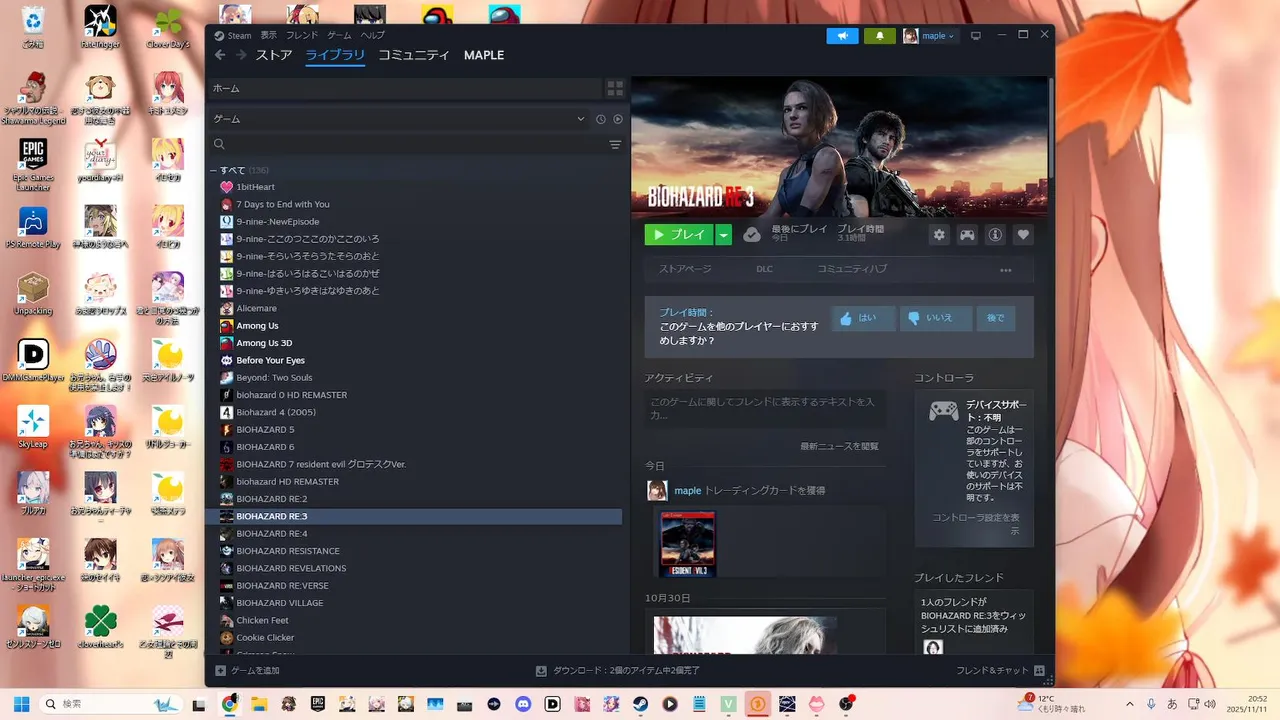Viewport: 1280px width, 720px height.
Task: Open the green notification bell
Action: [x=880, y=36]
